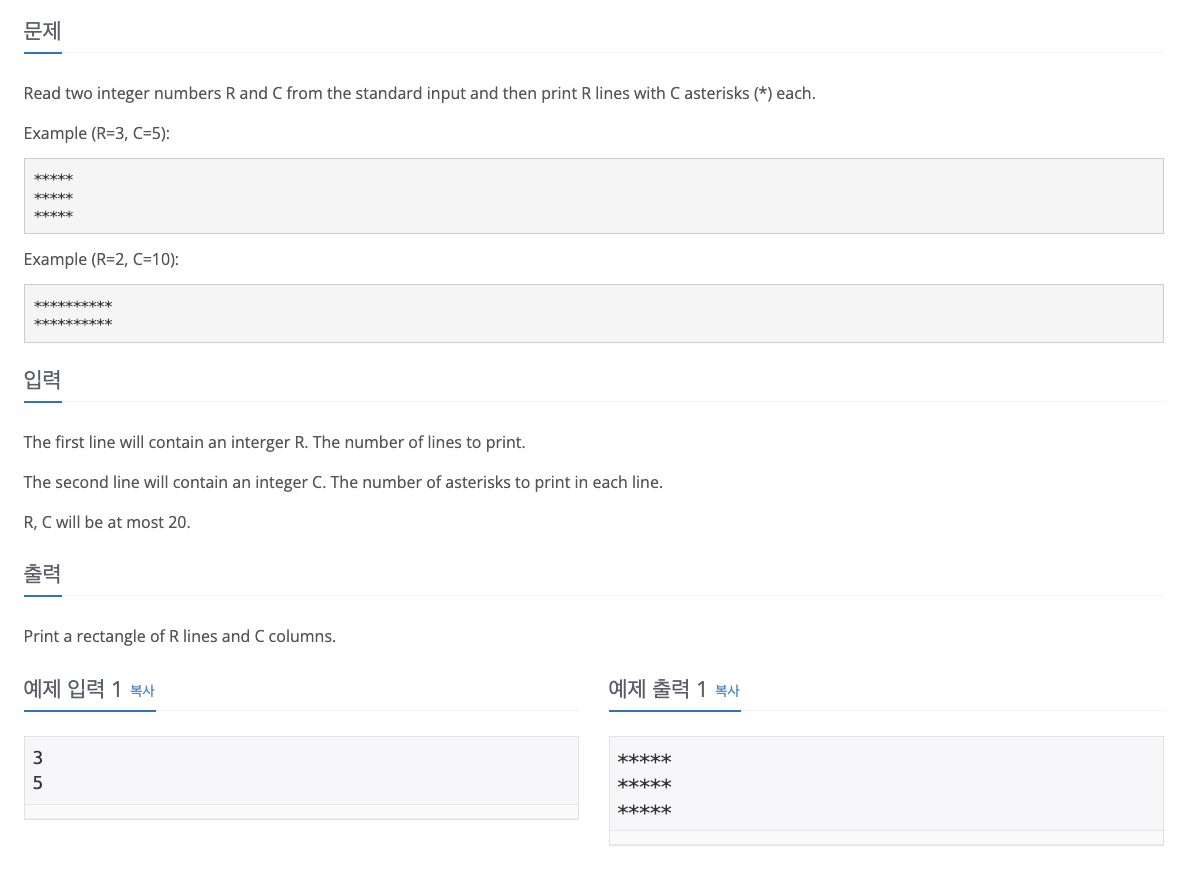Click the R=2, C=10 asterisk code block

(x=593, y=313)
